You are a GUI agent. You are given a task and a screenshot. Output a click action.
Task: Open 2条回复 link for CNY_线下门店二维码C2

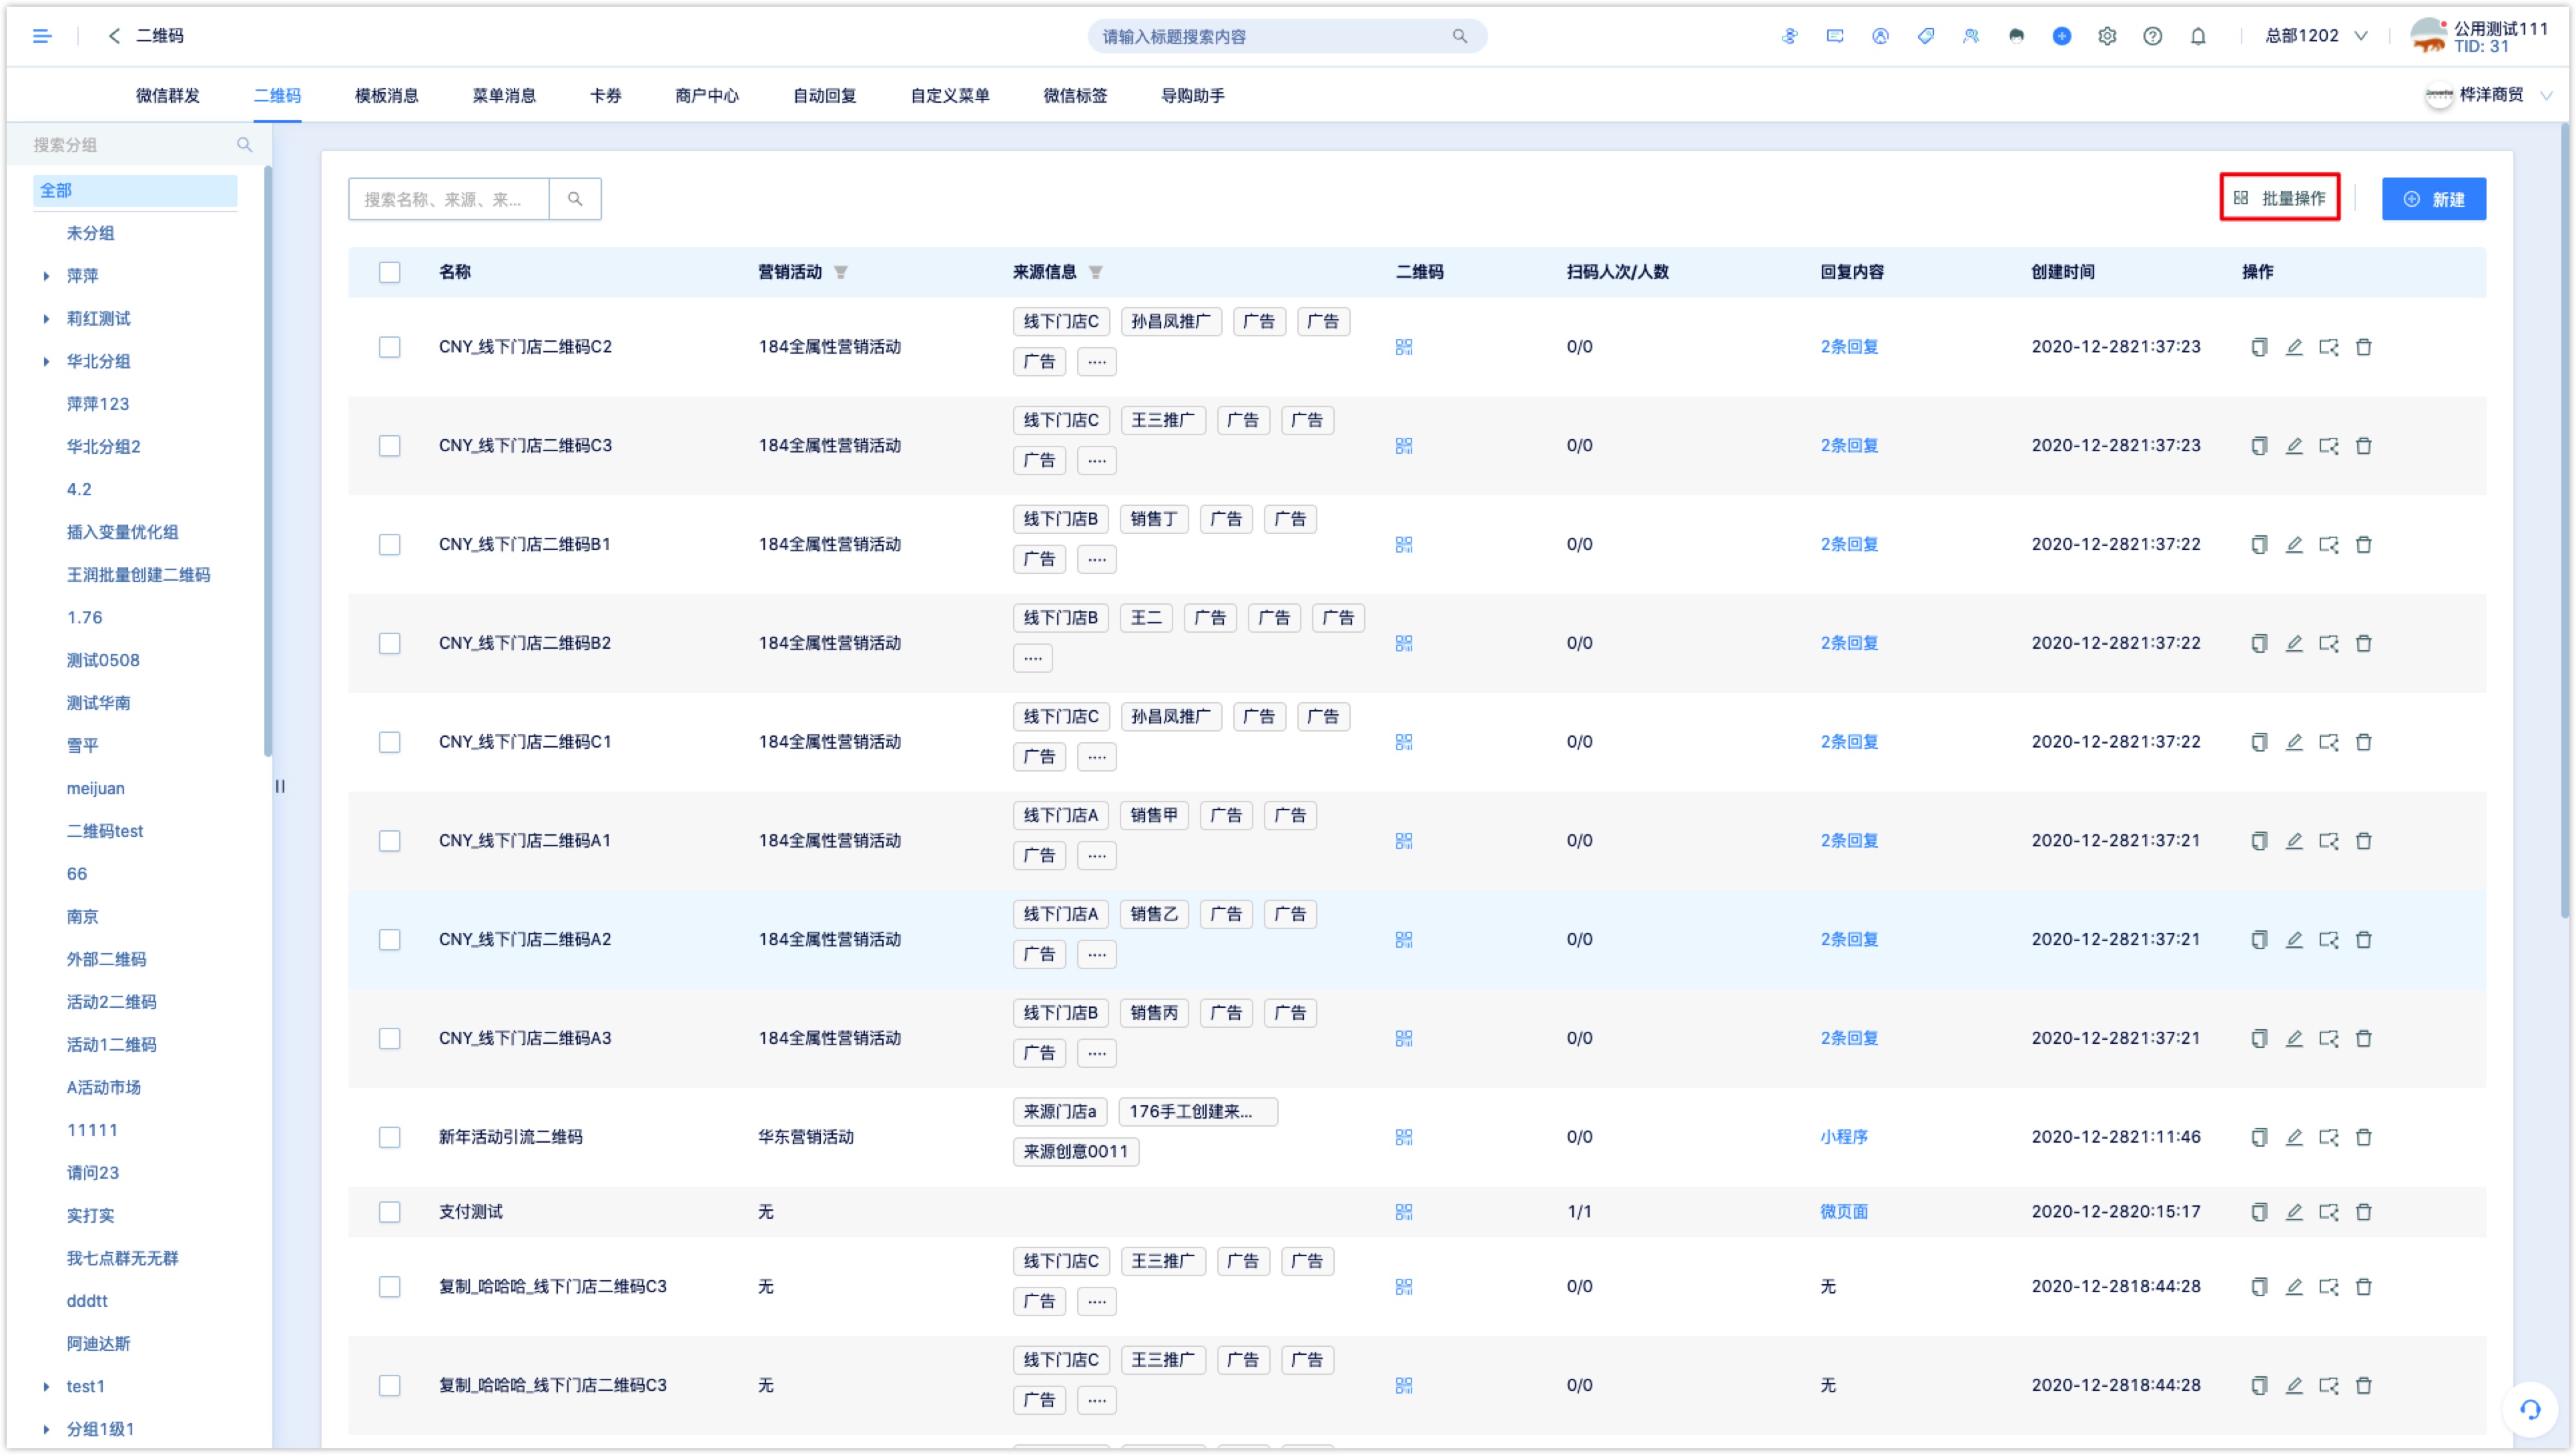[1849, 347]
